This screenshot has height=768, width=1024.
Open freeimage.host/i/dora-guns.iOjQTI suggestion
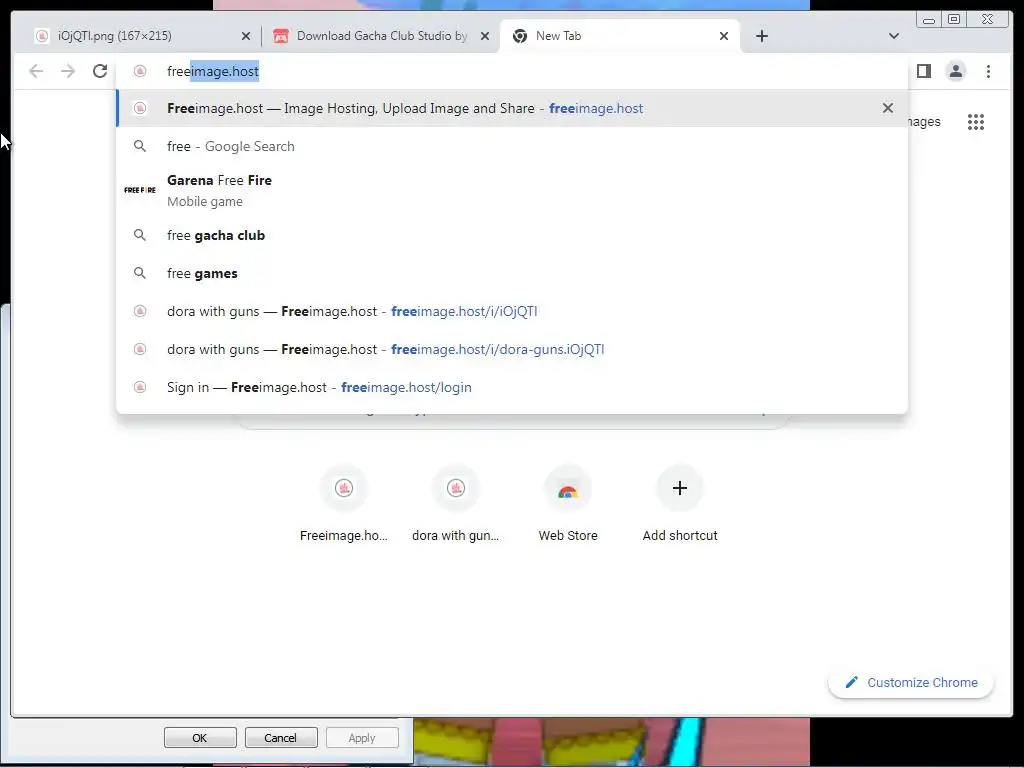[x=512, y=349]
